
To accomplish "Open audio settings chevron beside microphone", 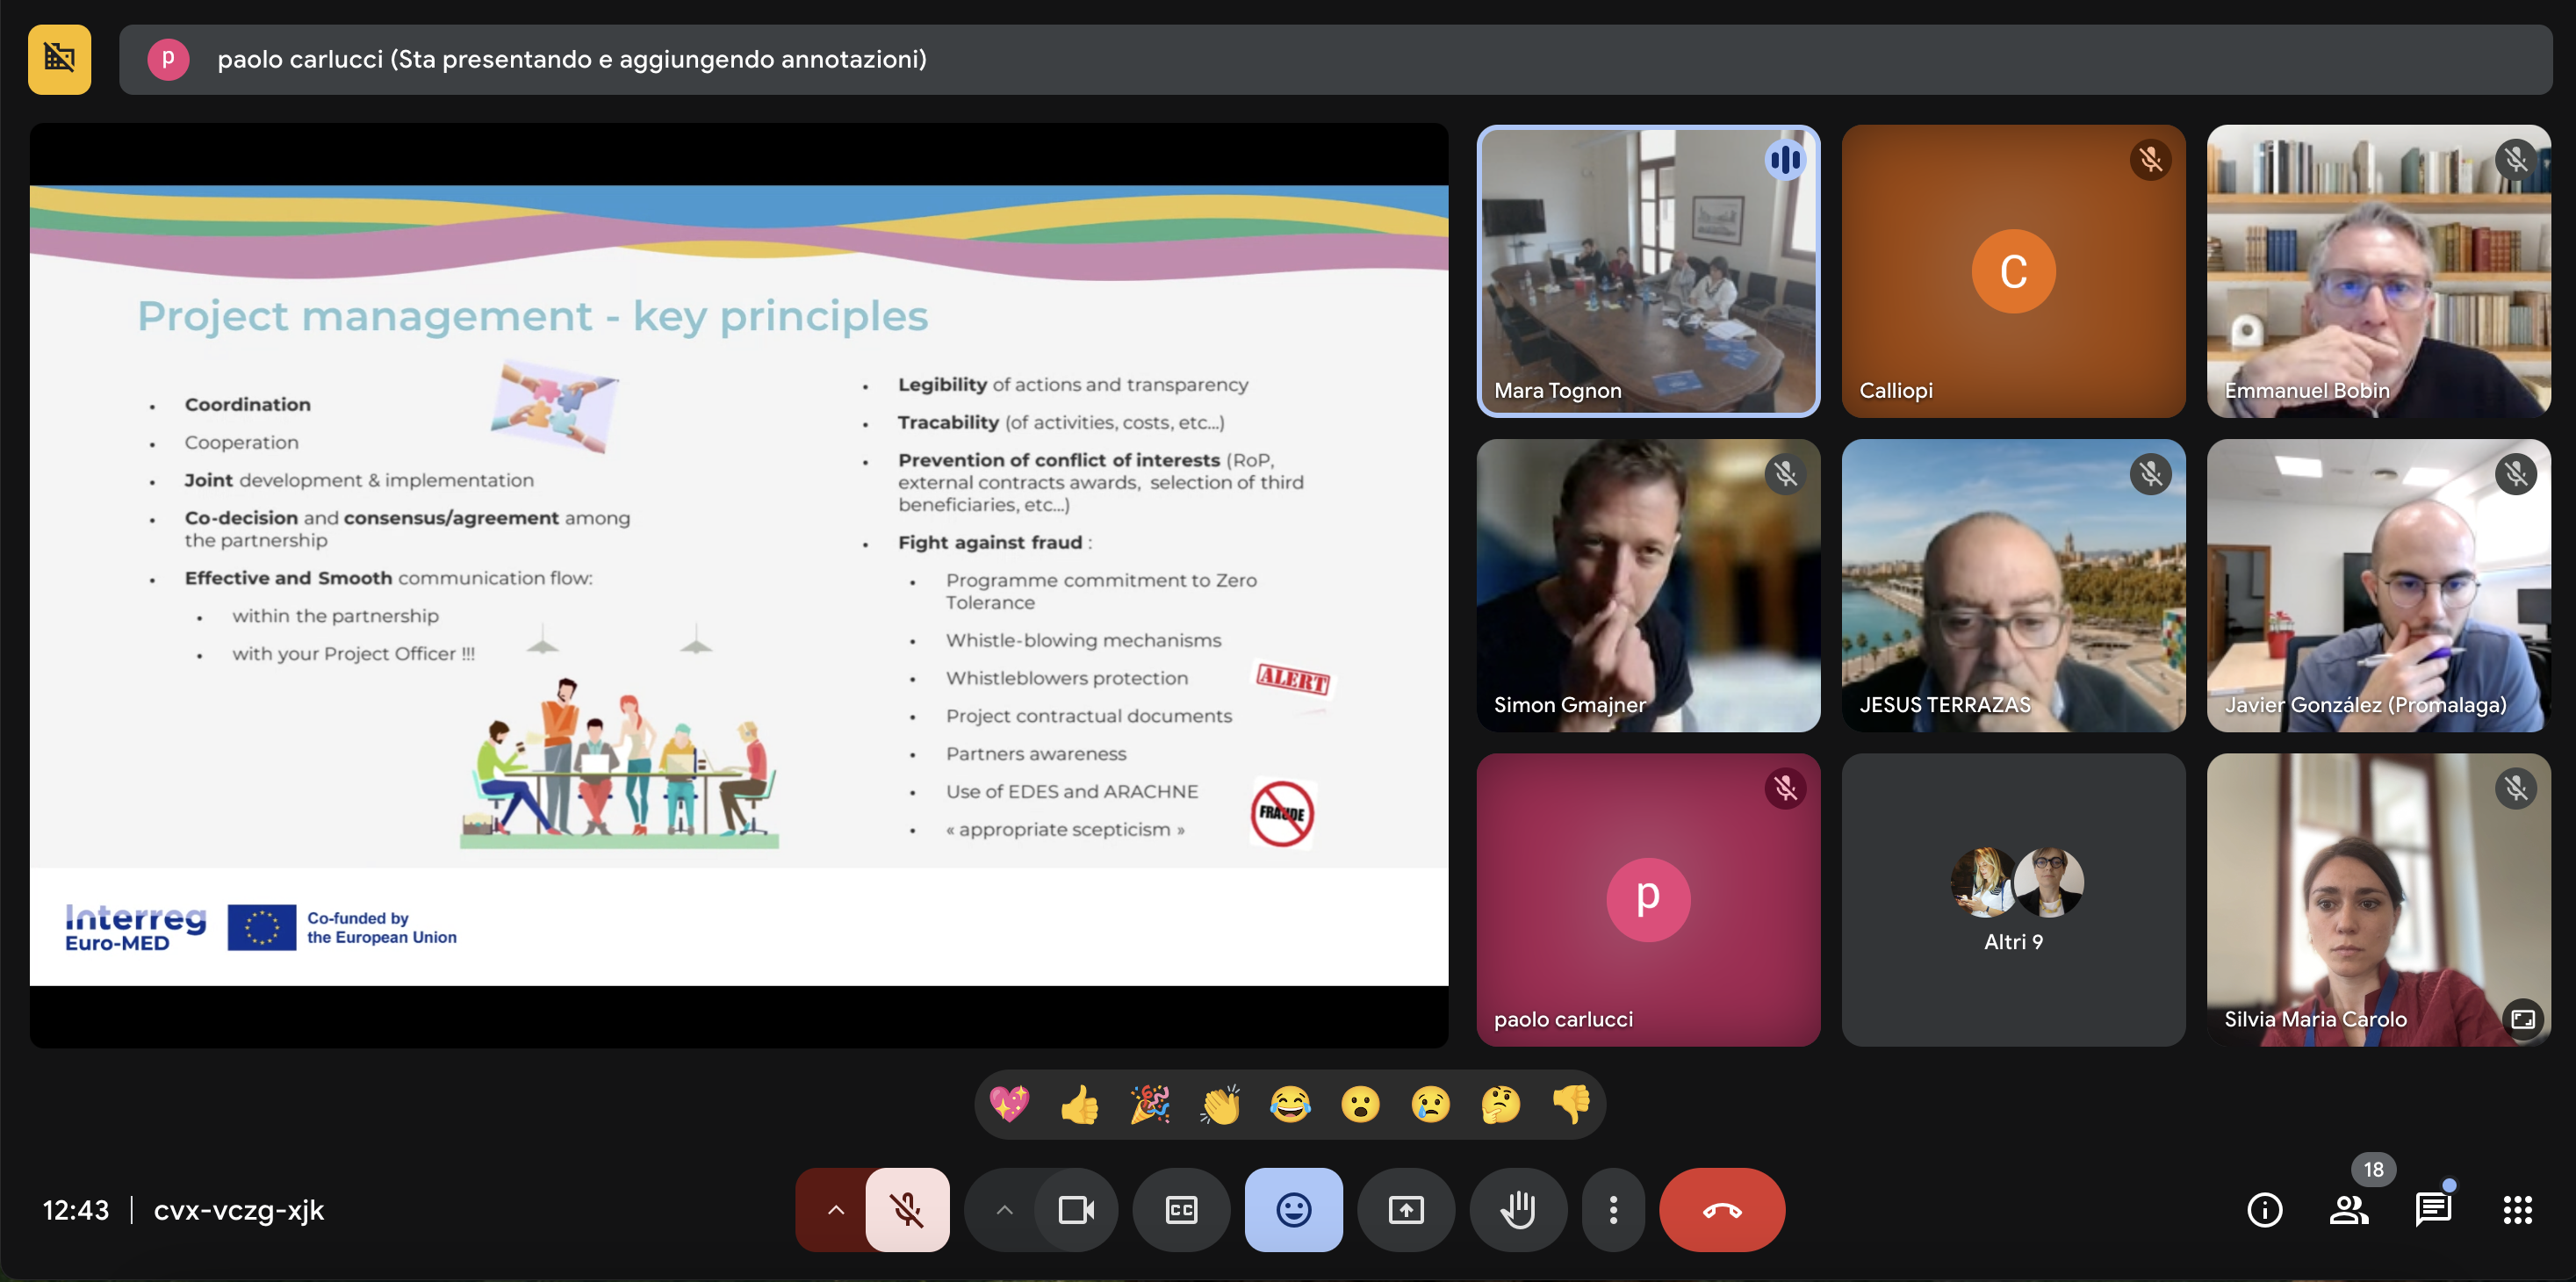I will pos(835,1210).
